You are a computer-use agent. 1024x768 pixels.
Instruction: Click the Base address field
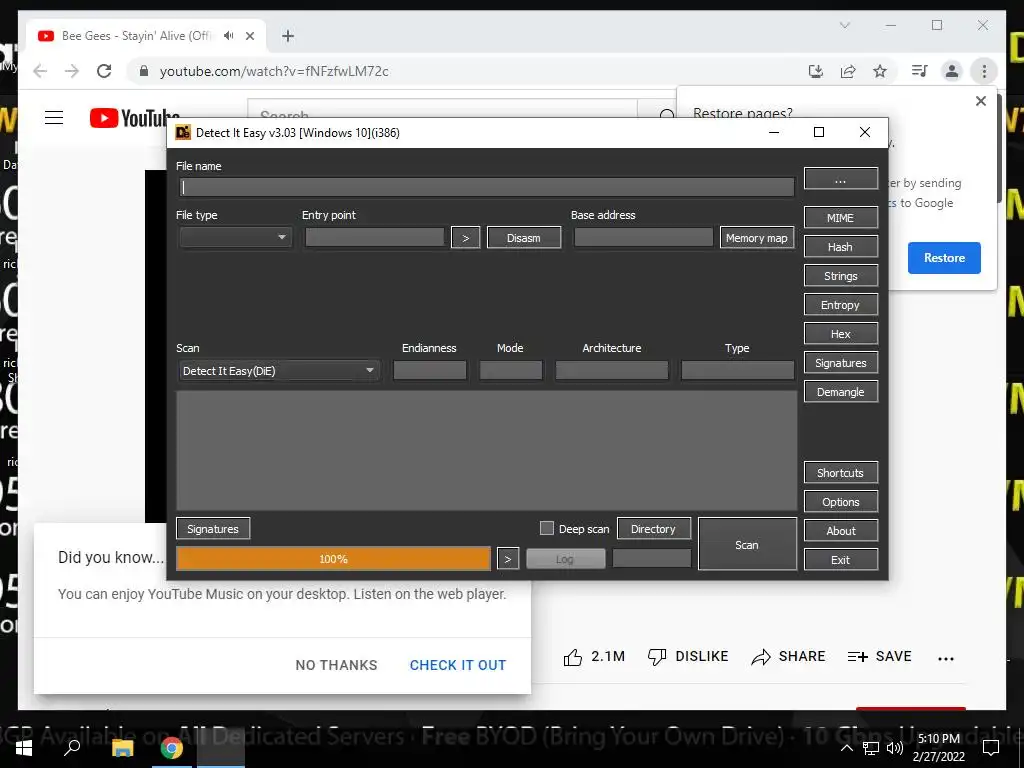(x=644, y=237)
